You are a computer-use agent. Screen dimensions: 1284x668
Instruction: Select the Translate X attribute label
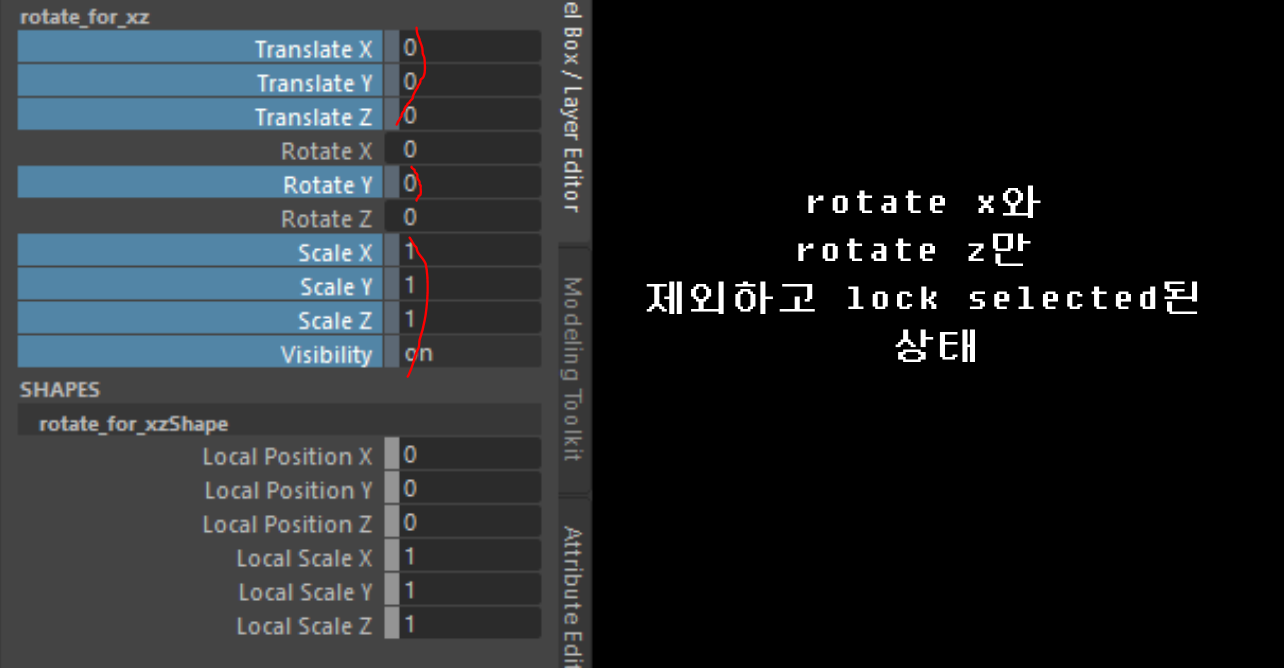[x=313, y=49]
